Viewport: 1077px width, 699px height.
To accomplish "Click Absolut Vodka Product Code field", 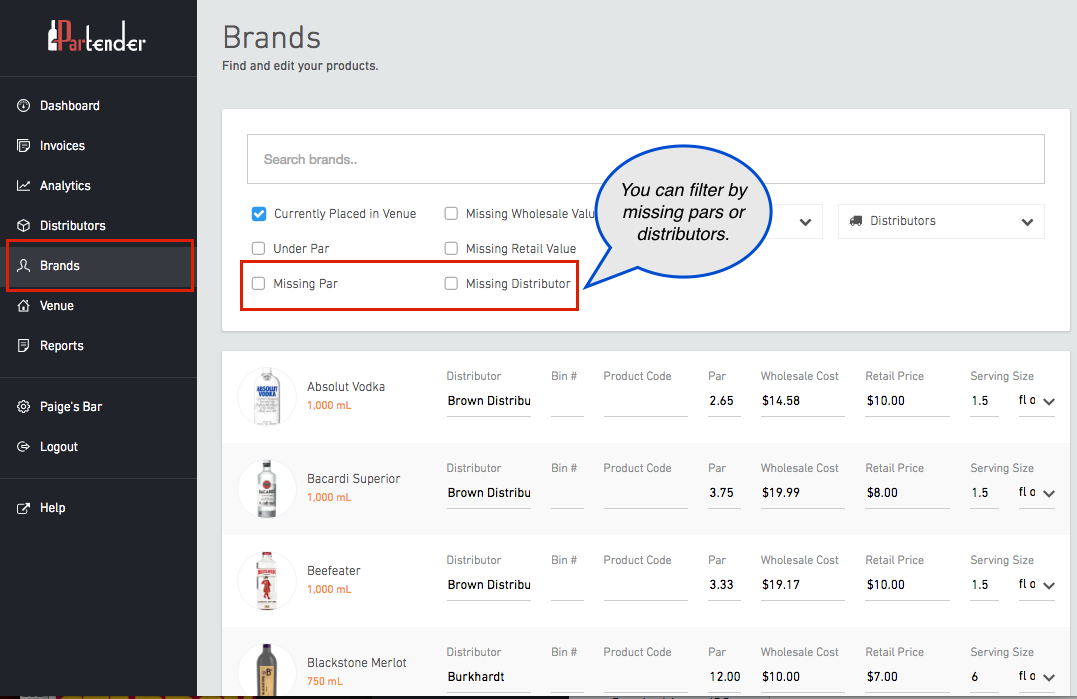I will [646, 401].
